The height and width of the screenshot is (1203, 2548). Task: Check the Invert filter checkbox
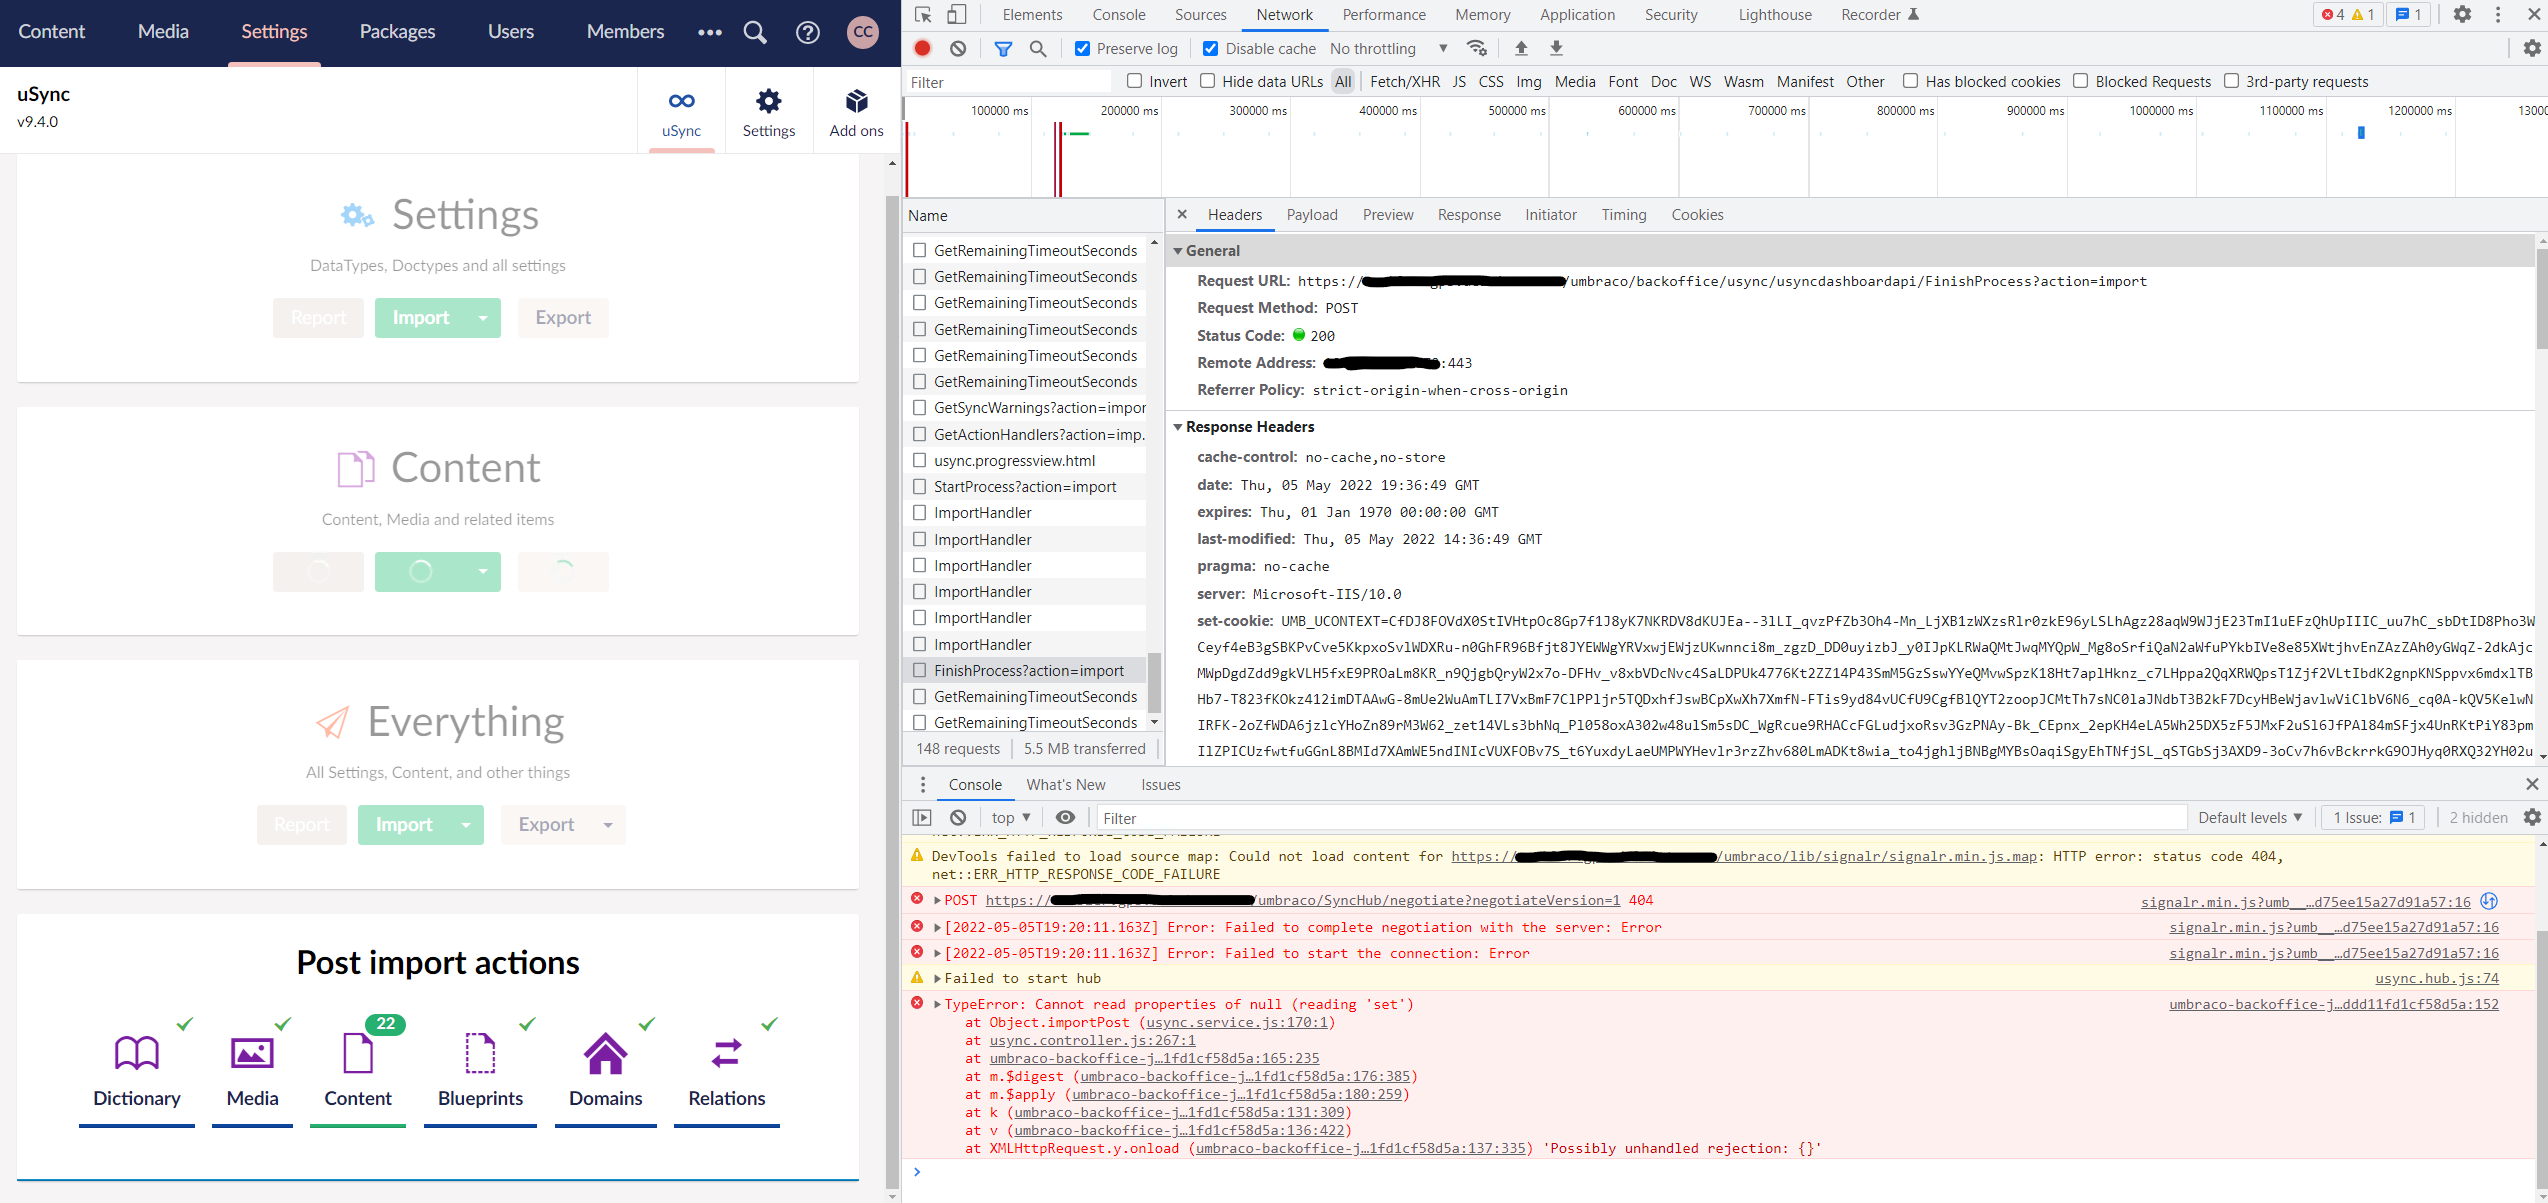point(1133,81)
